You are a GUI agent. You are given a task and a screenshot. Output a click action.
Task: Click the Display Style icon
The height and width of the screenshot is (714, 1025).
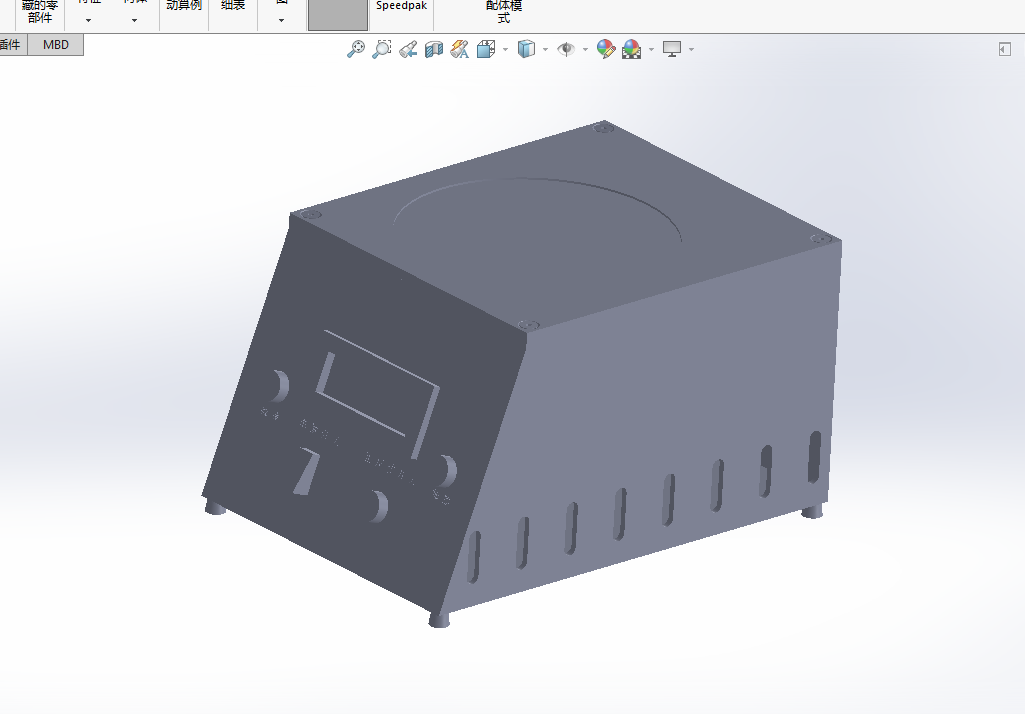tap(526, 49)
